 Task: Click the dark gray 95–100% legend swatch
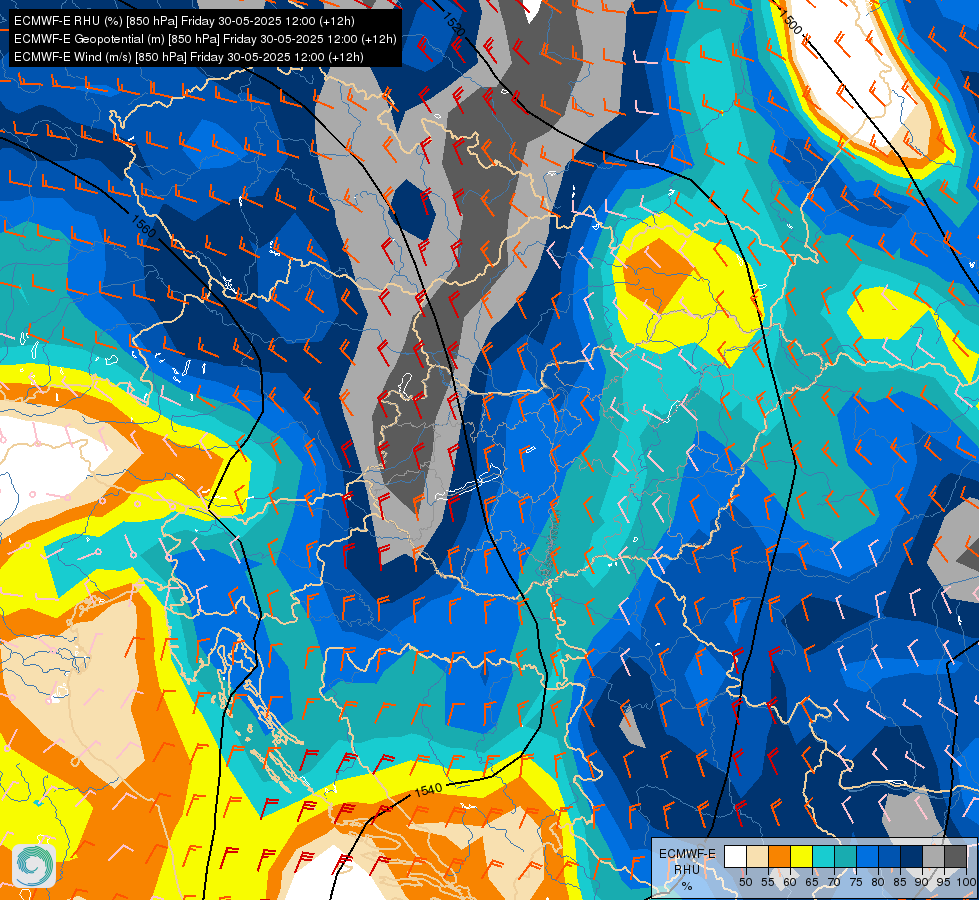pos(955,856)
